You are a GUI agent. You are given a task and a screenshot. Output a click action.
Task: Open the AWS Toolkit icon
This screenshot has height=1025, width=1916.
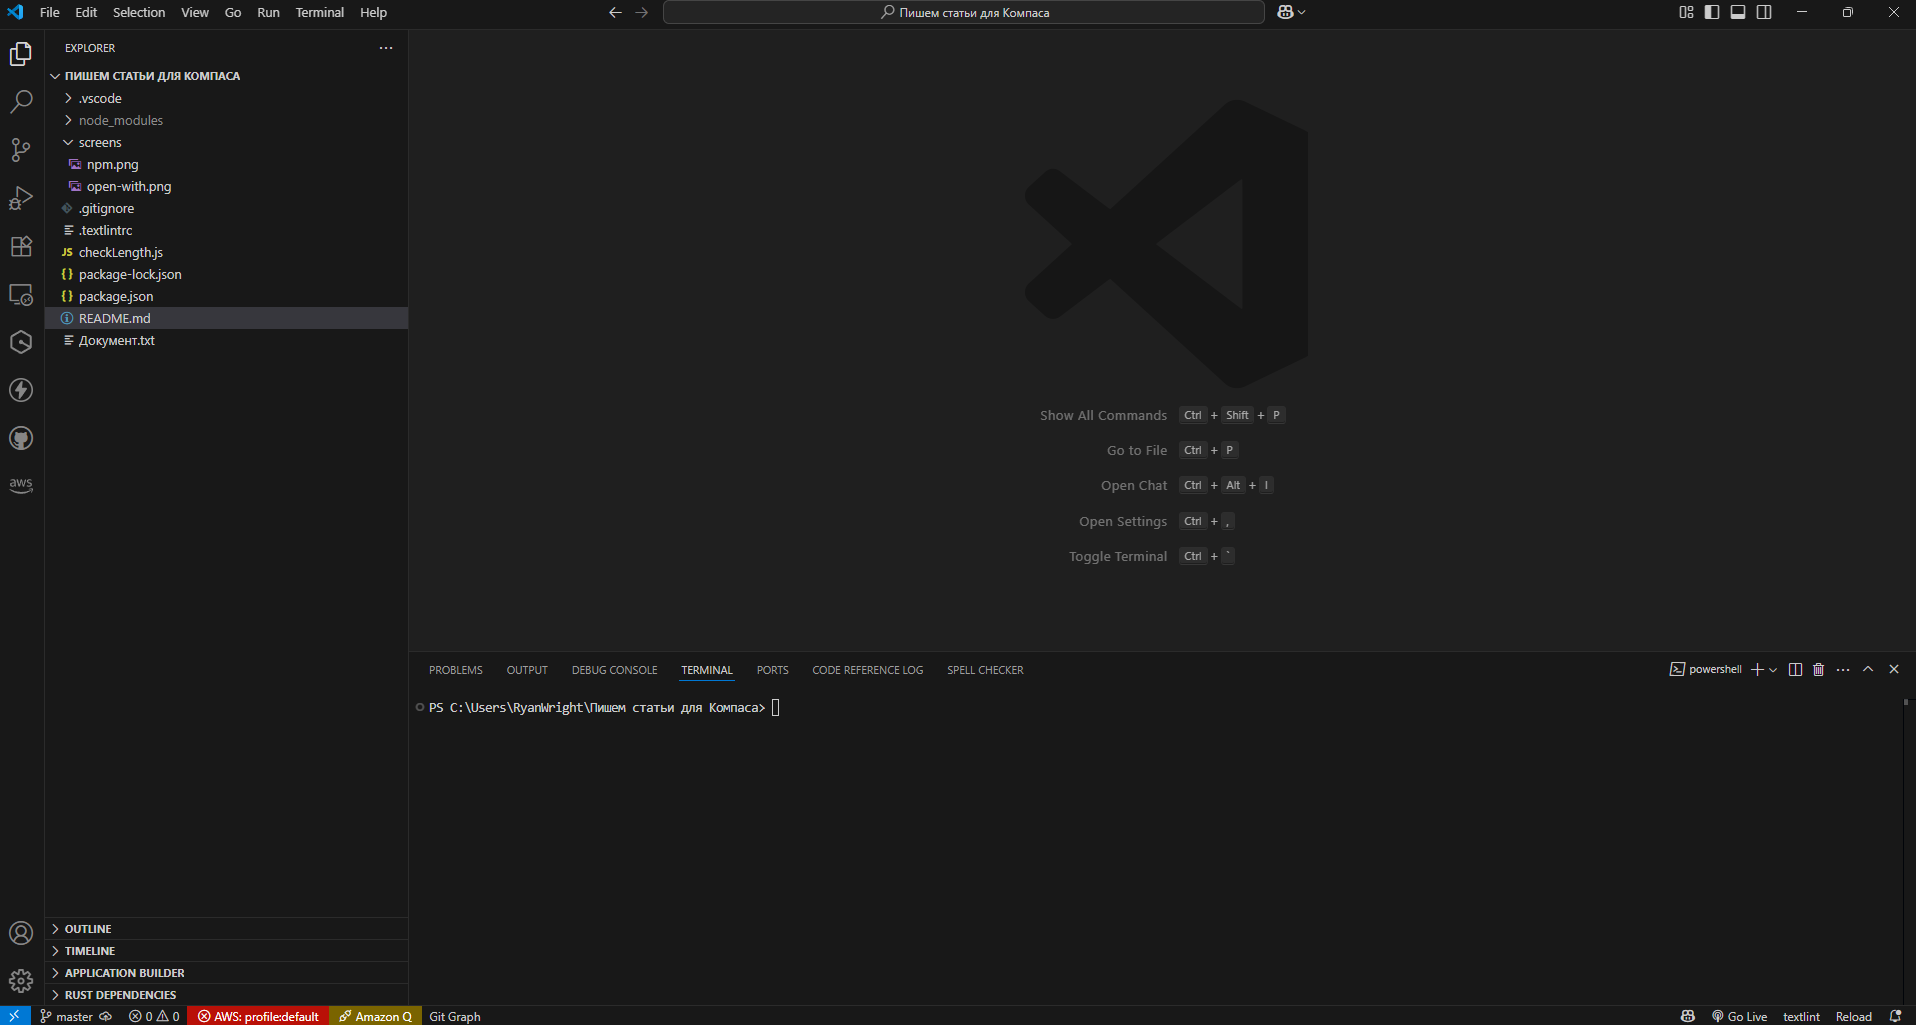click(x=21, y=485)
